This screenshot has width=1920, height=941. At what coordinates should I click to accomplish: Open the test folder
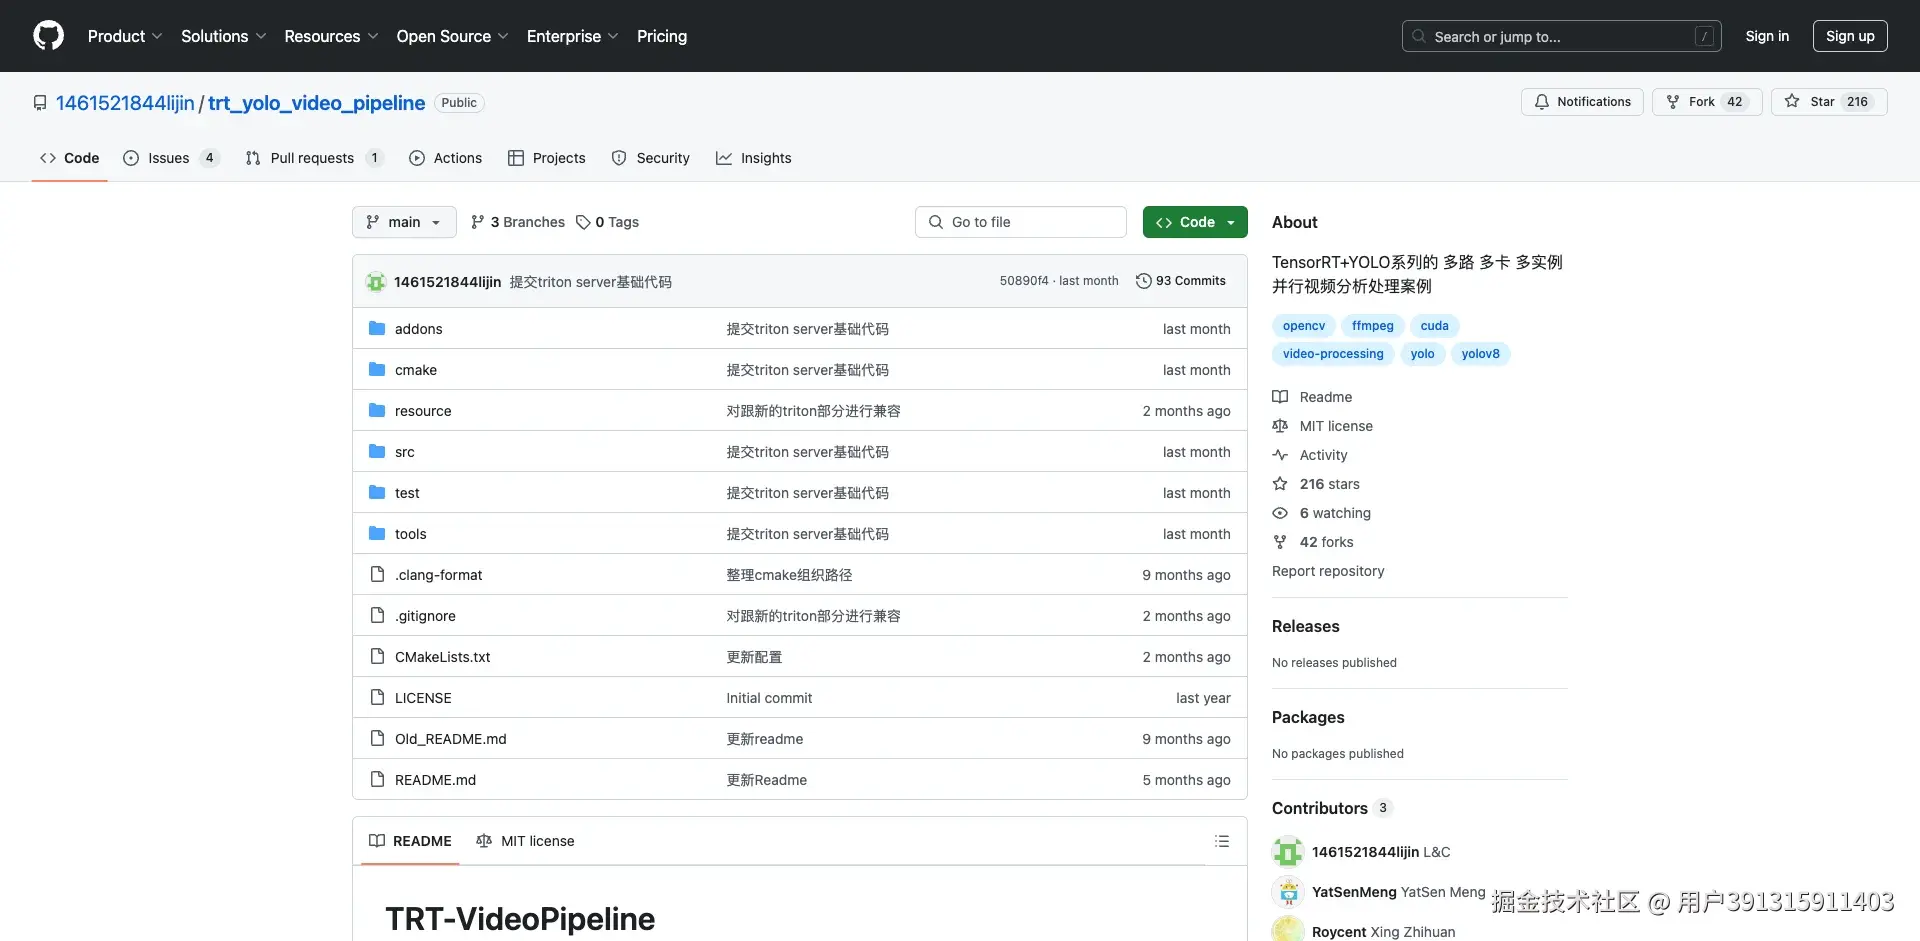pyautogui.click(x=407, y=493)
